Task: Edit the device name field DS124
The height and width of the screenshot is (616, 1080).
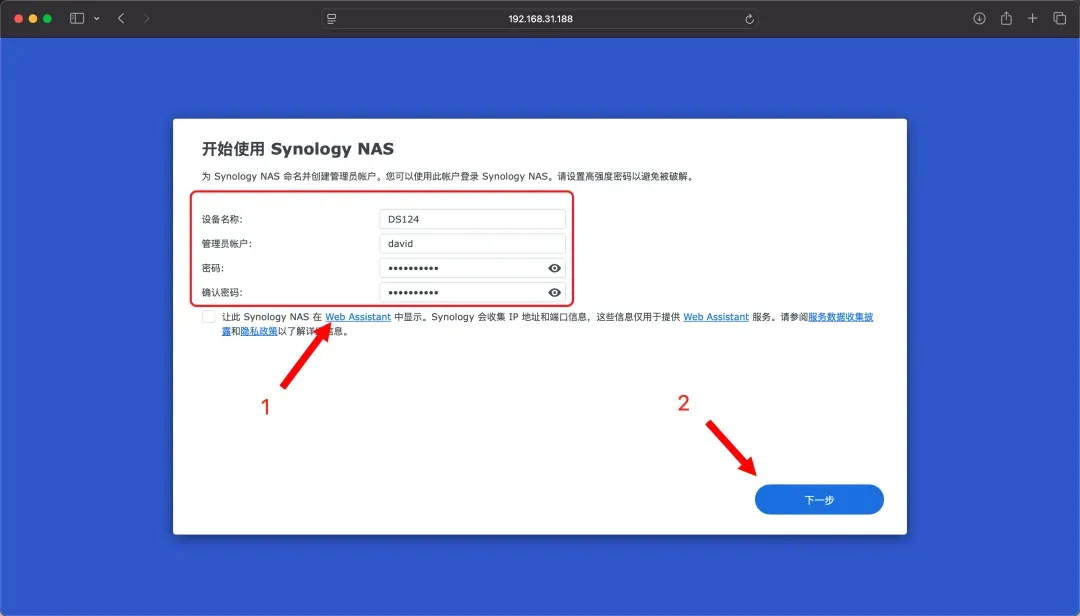Action: coord(472,219)
